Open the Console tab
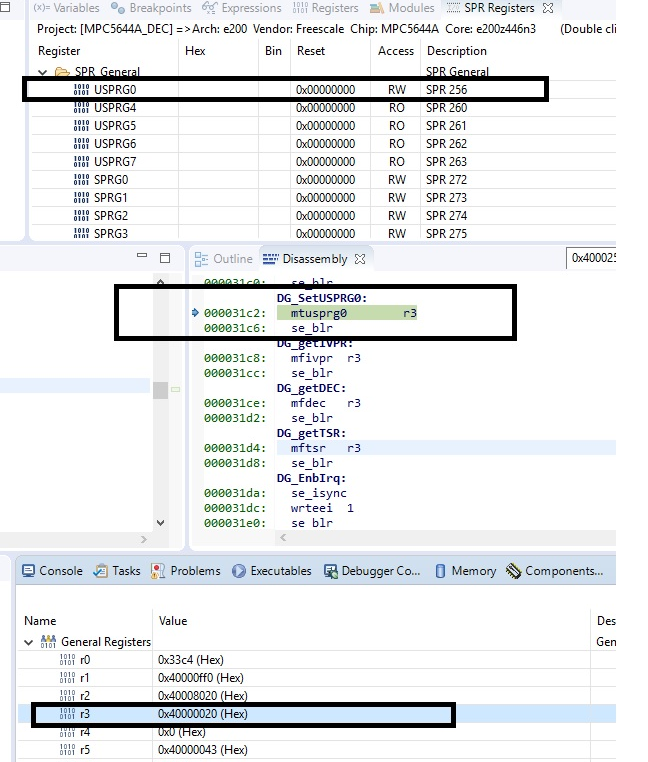The height and width of the screenshot is (762, 648). pos(53,571)
